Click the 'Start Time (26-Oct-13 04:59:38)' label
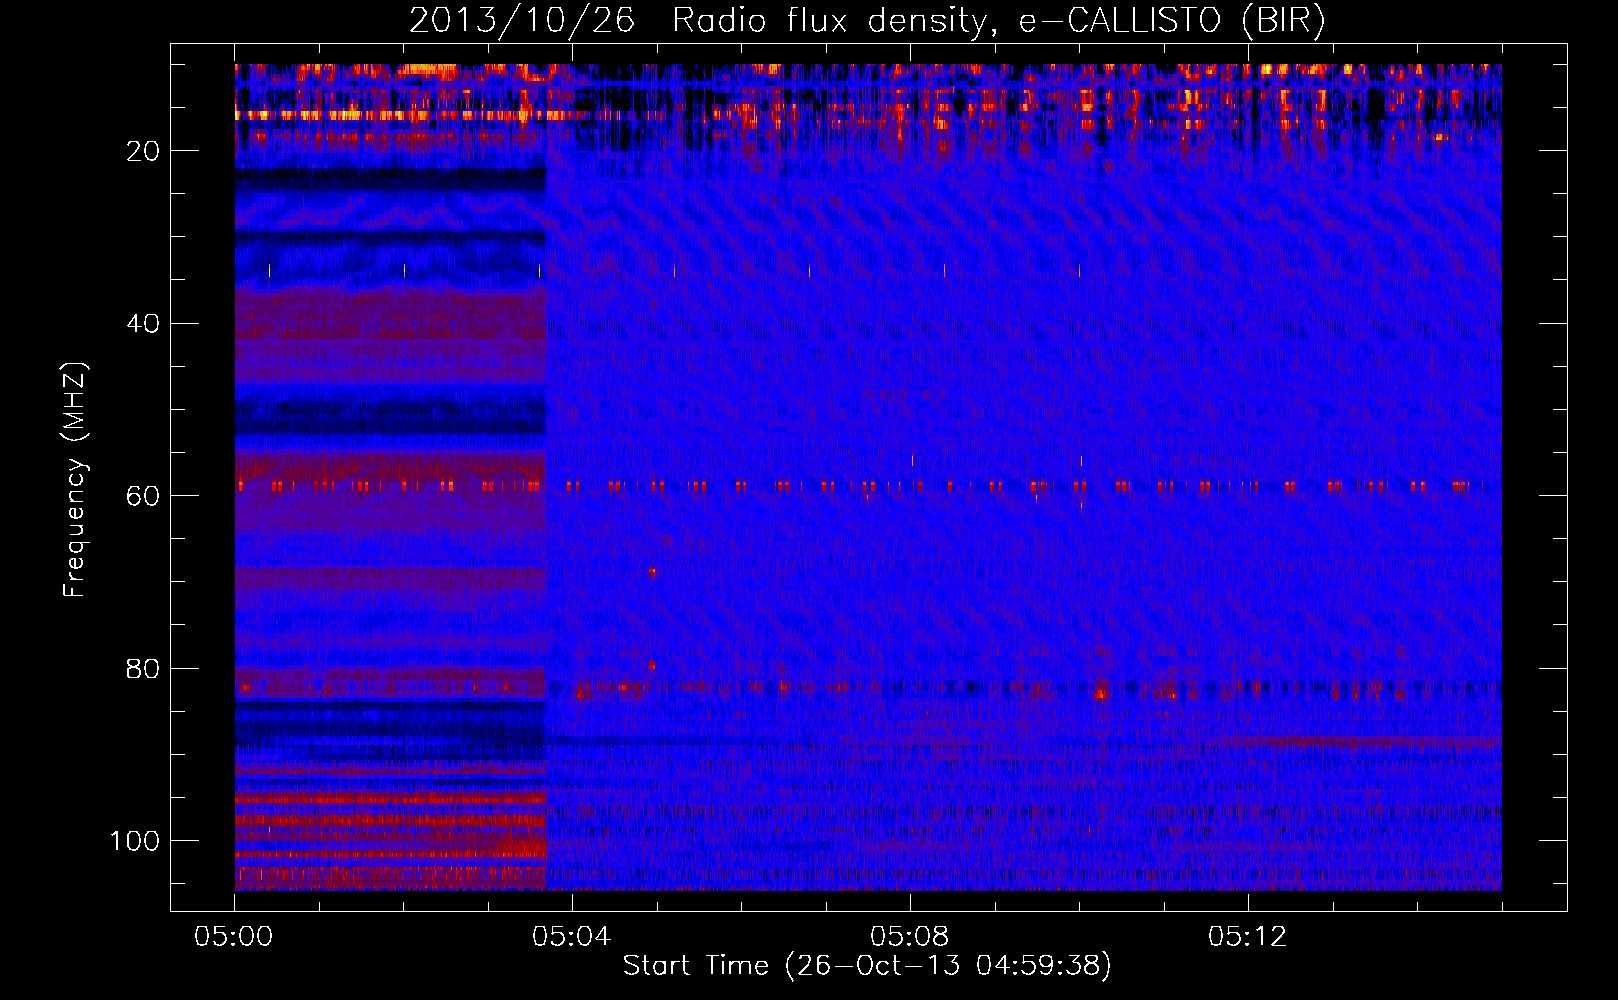The image size is (1618, 1000). tap(867, 966)
